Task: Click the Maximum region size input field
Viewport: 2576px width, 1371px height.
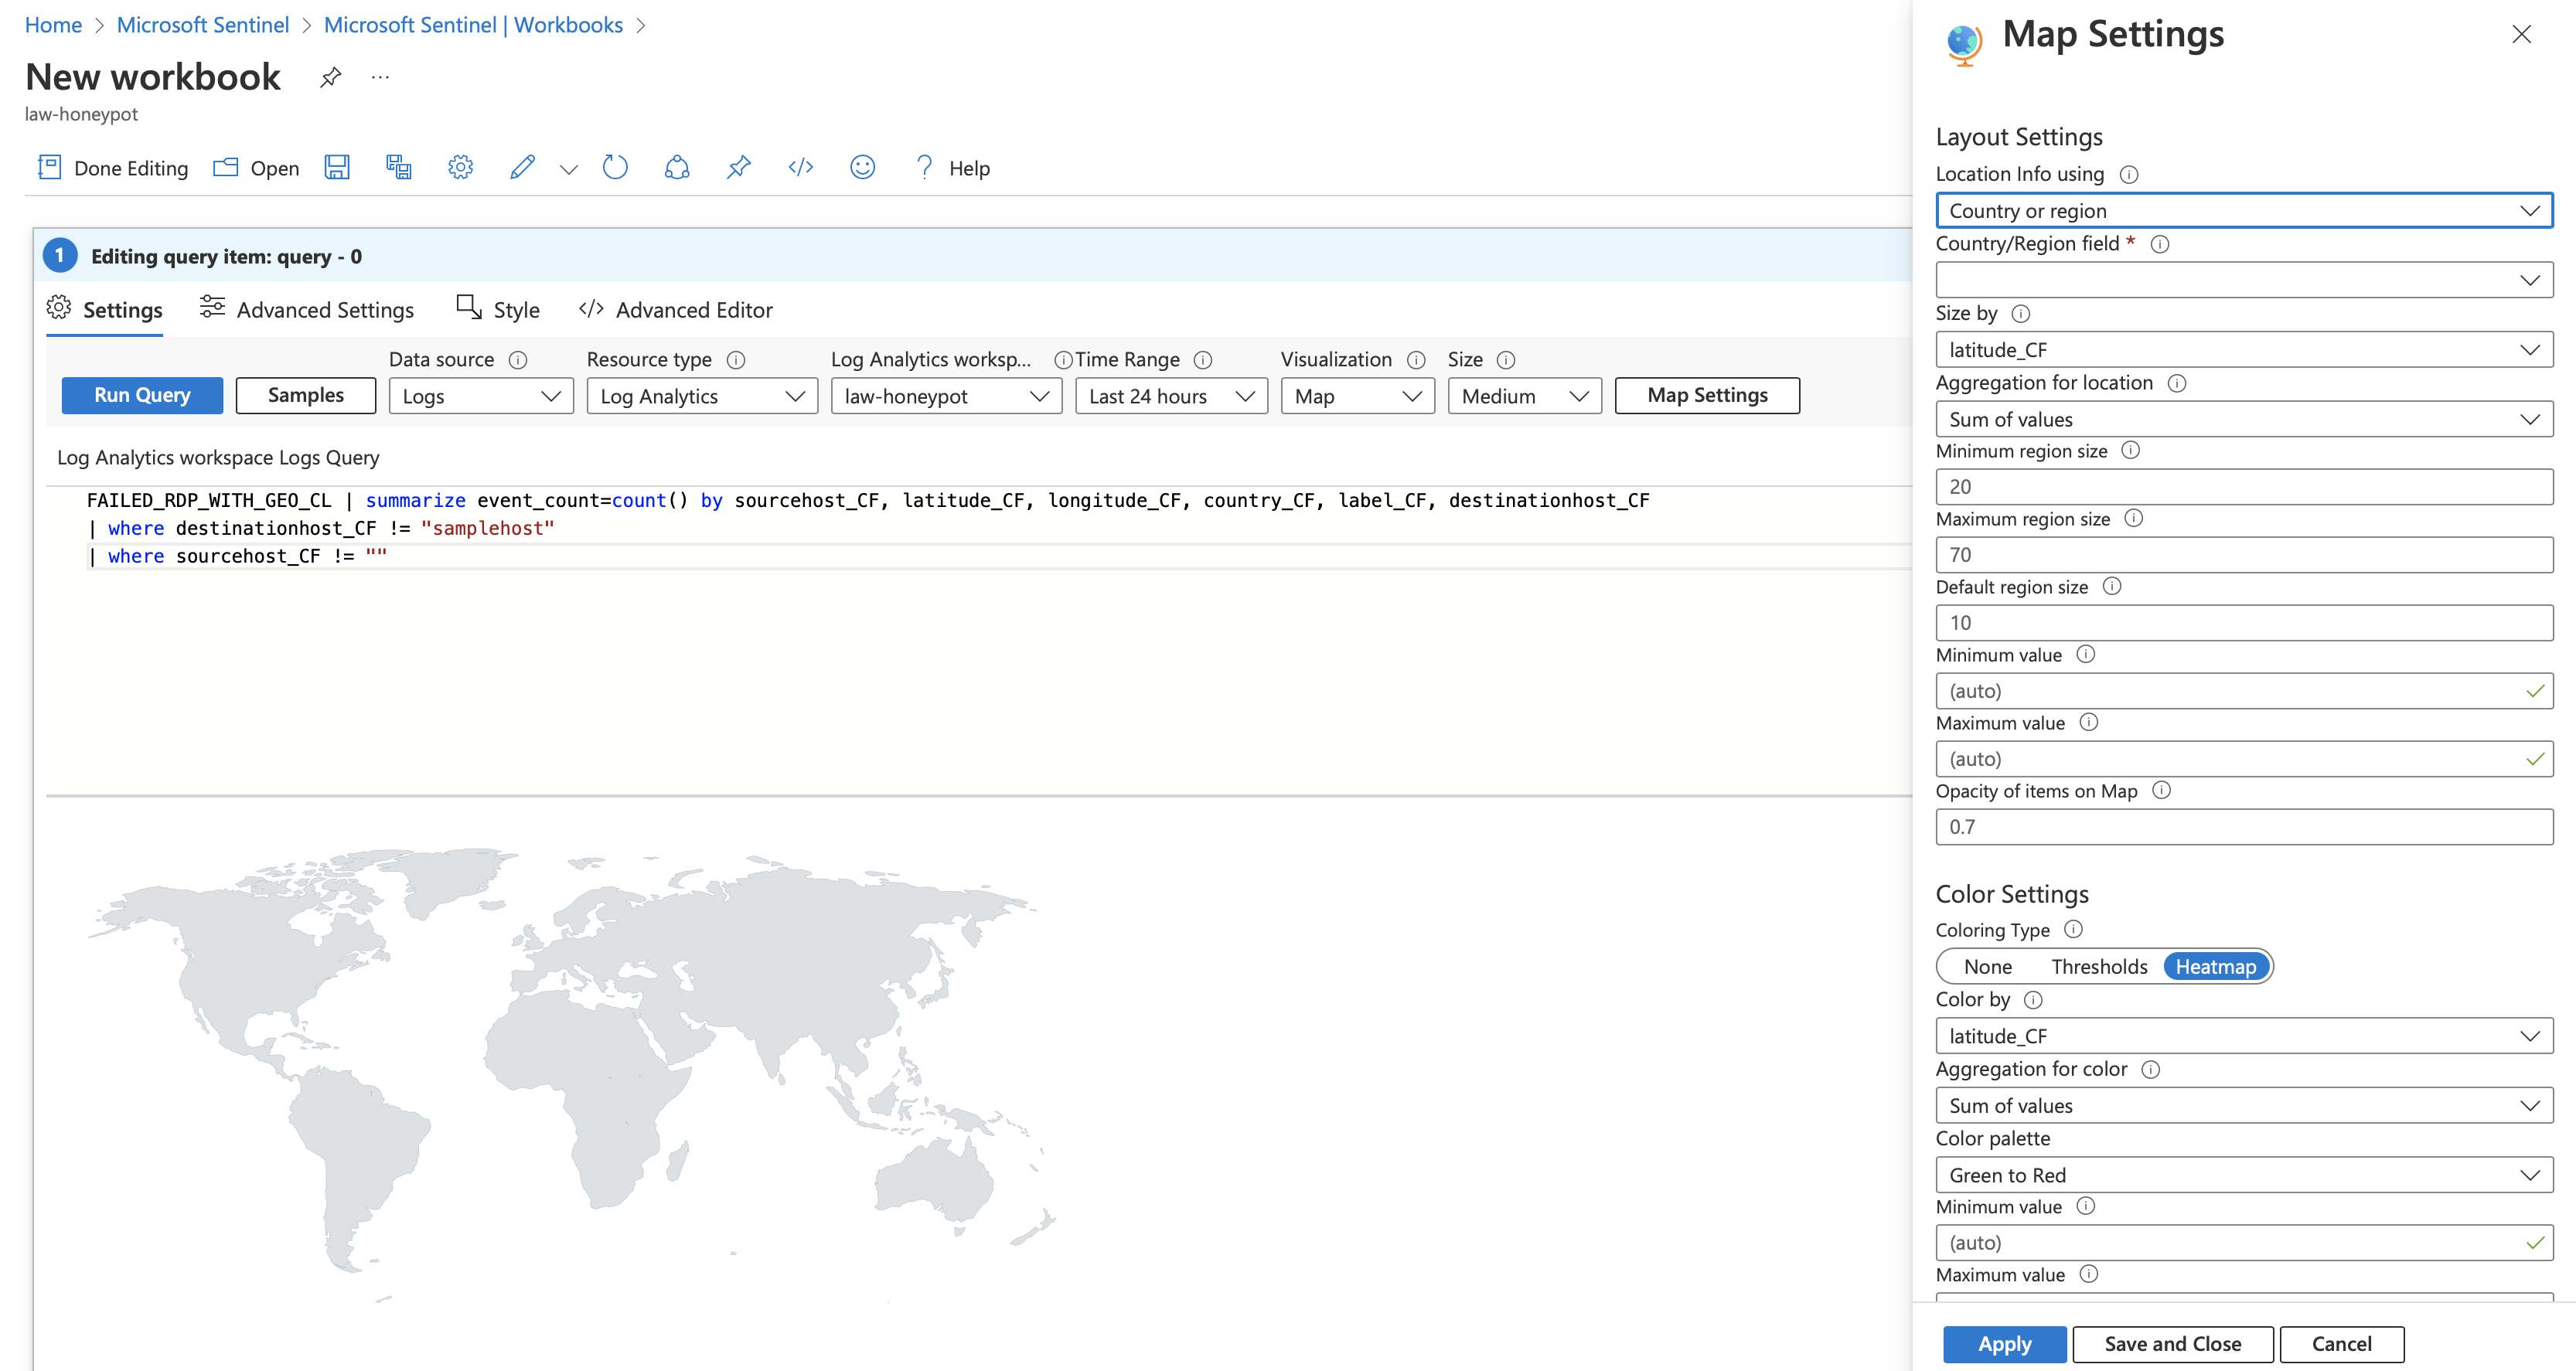Action: point(2244,555)
